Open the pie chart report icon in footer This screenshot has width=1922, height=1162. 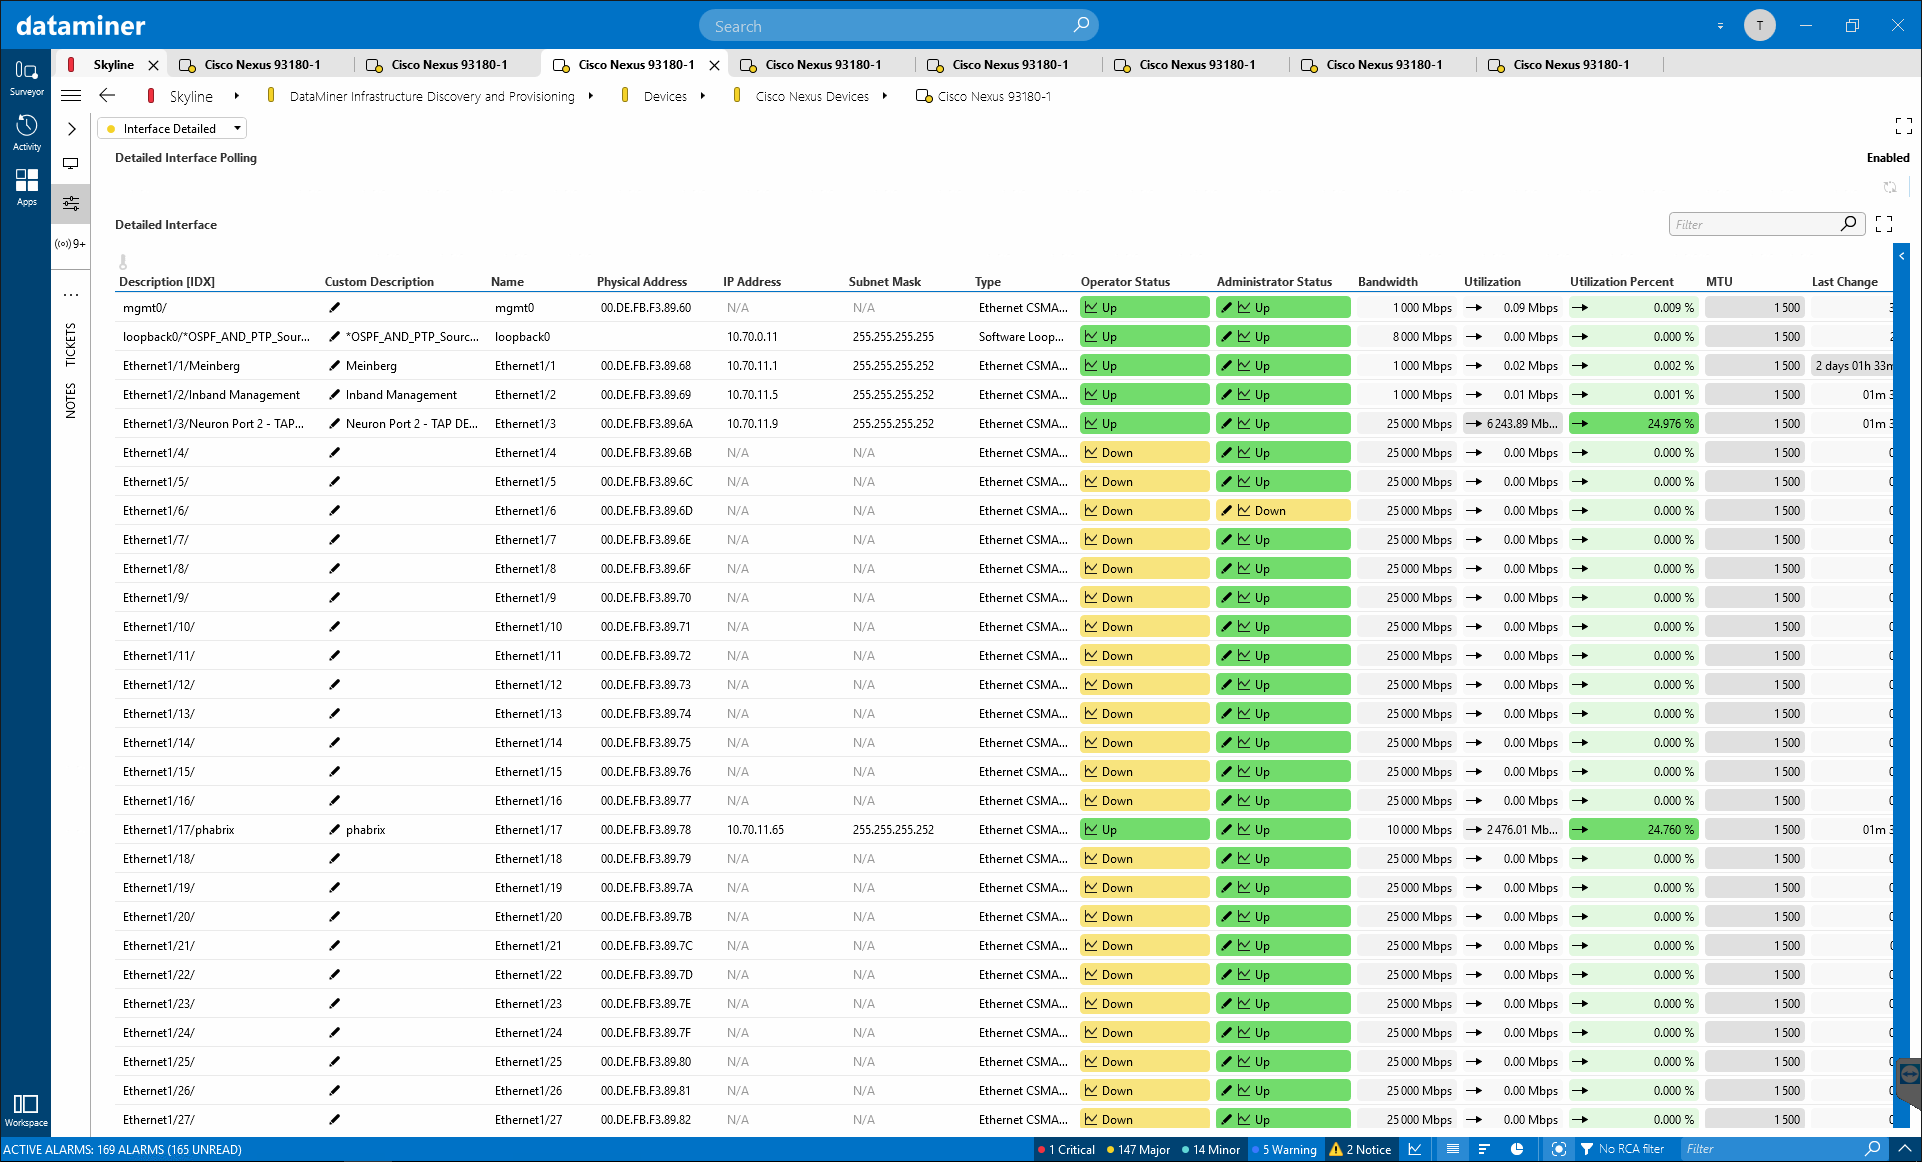1517,1149
